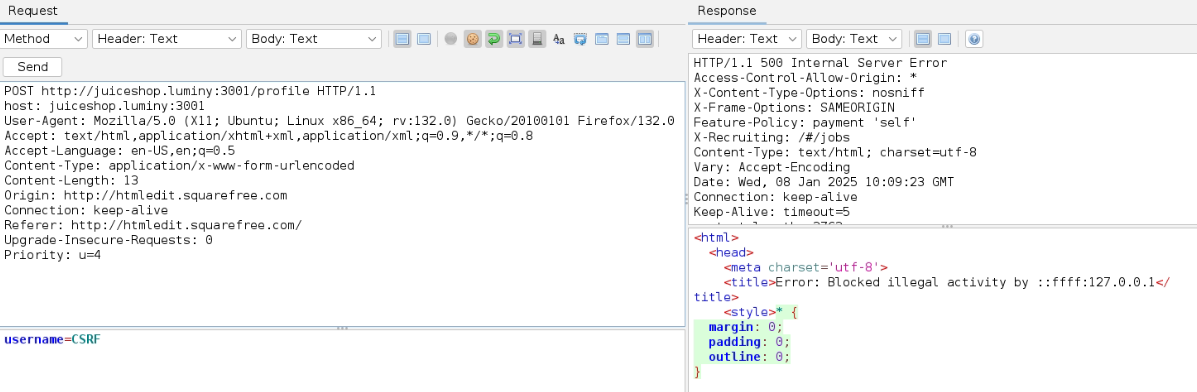Viewport: 1197px width, 392px height.
Task: Click the 'Feature-Policy: payment' response header
Action: 805,122
